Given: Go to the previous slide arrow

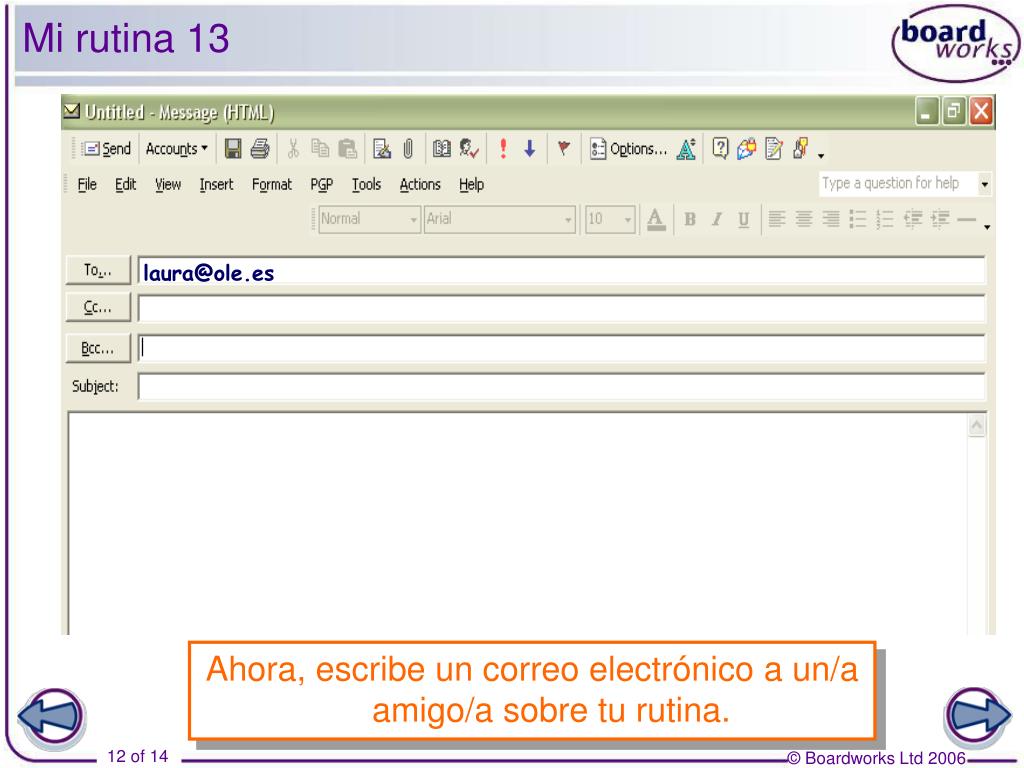Looking at the screenshot, I should pos(52,716).
